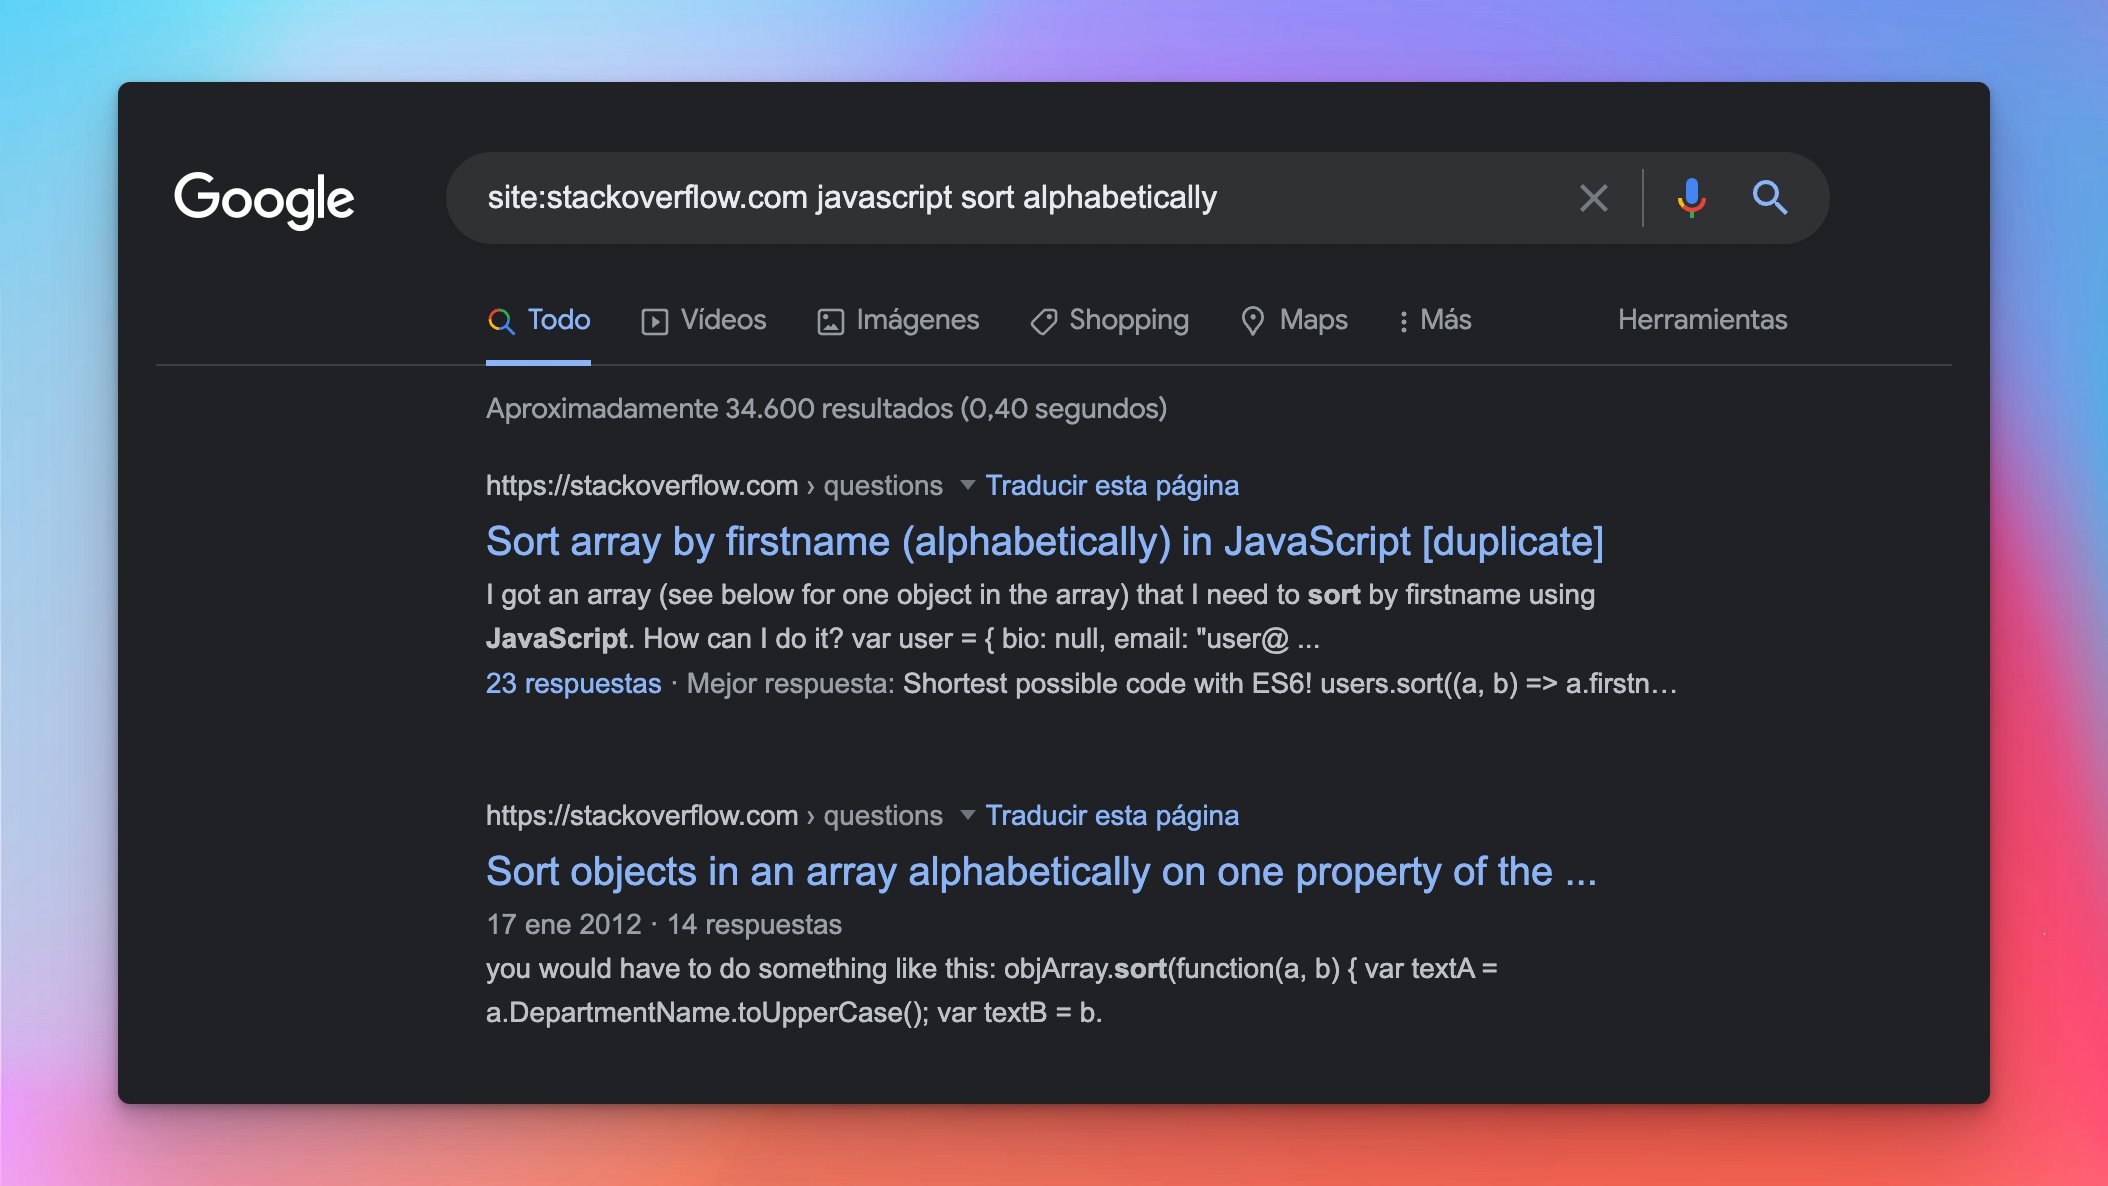Start voice search with microphone icon
Image resolution: width=2108 pixels, height=1186 pixels.
(x=1691, y=198)
